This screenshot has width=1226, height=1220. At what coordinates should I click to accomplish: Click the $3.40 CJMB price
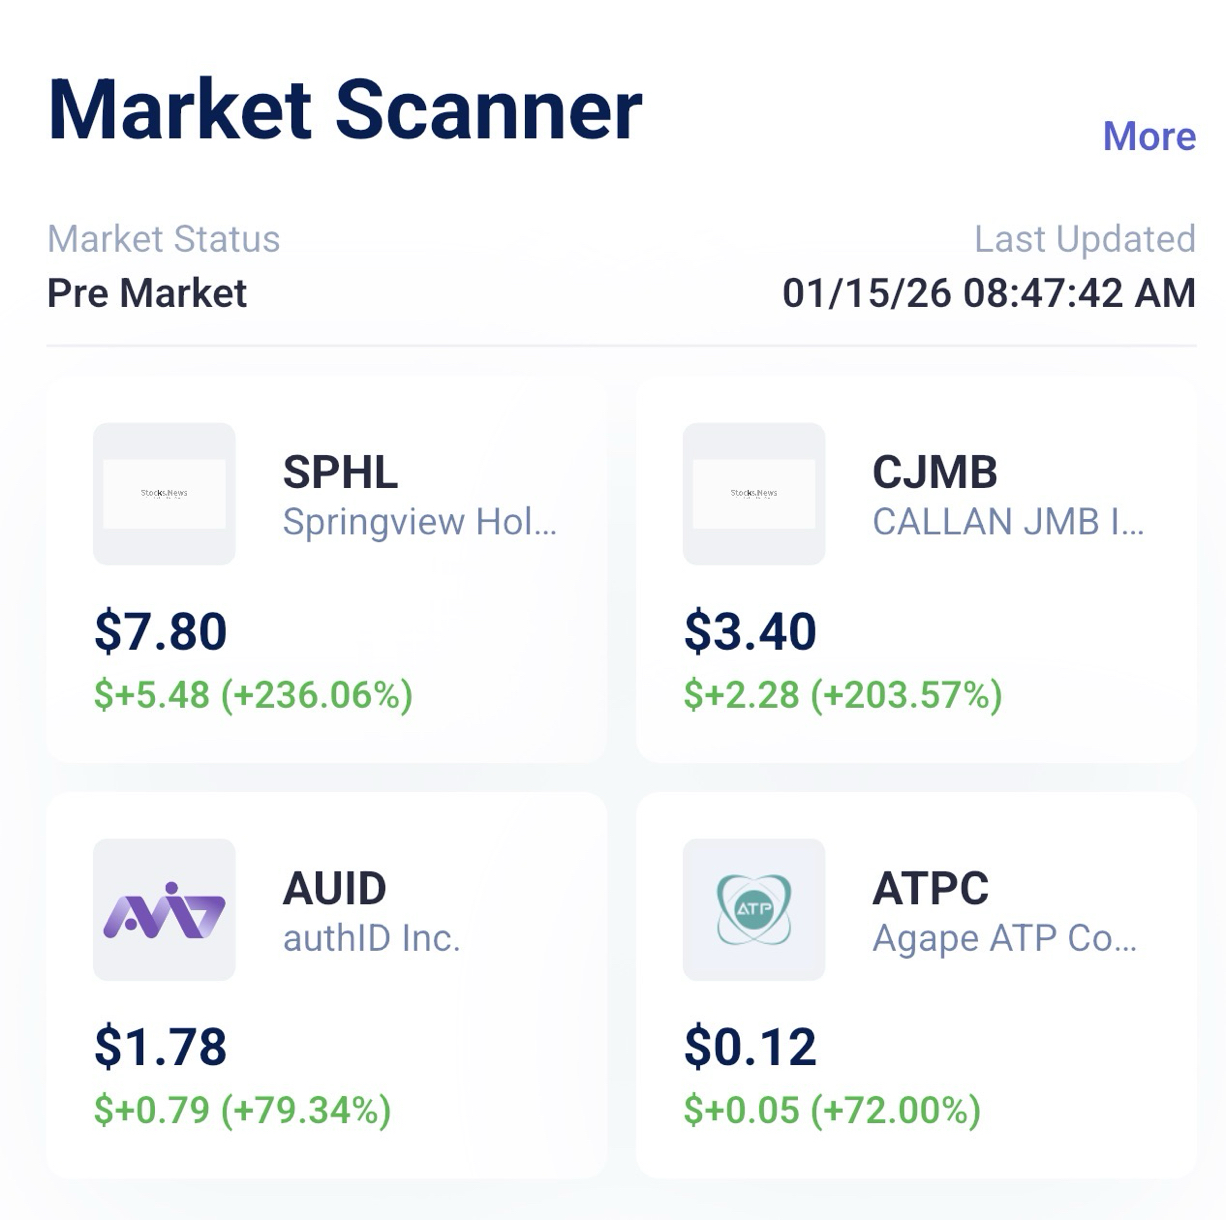750,632
